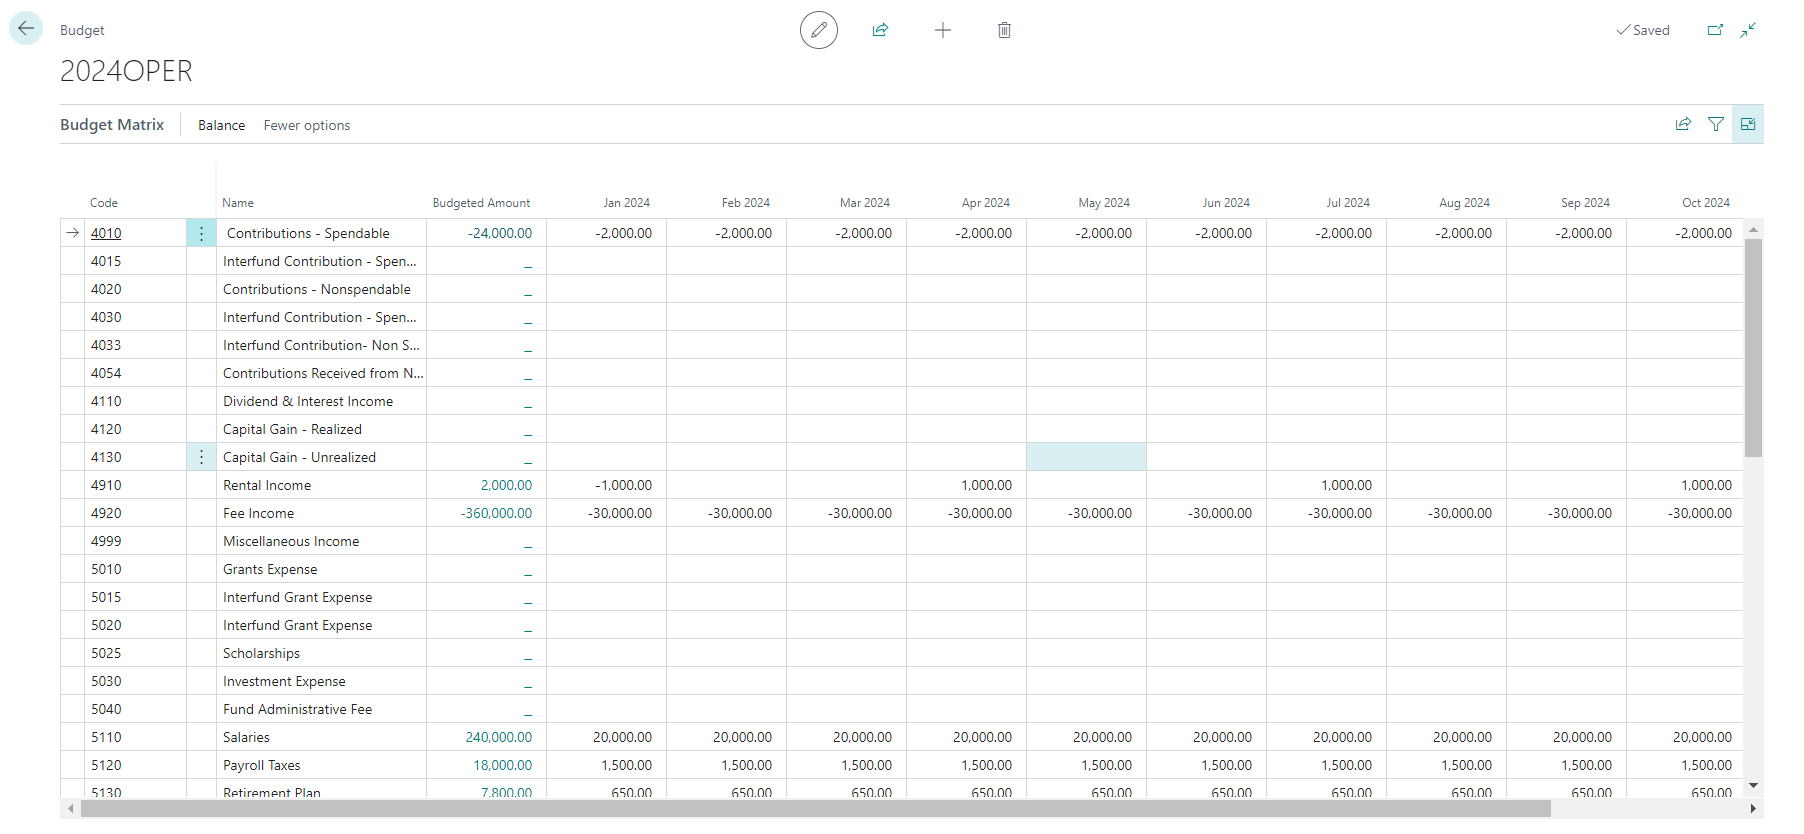Create new budget with plus icon
Viewport: 1804px width, 834px height.
point(943,30)
